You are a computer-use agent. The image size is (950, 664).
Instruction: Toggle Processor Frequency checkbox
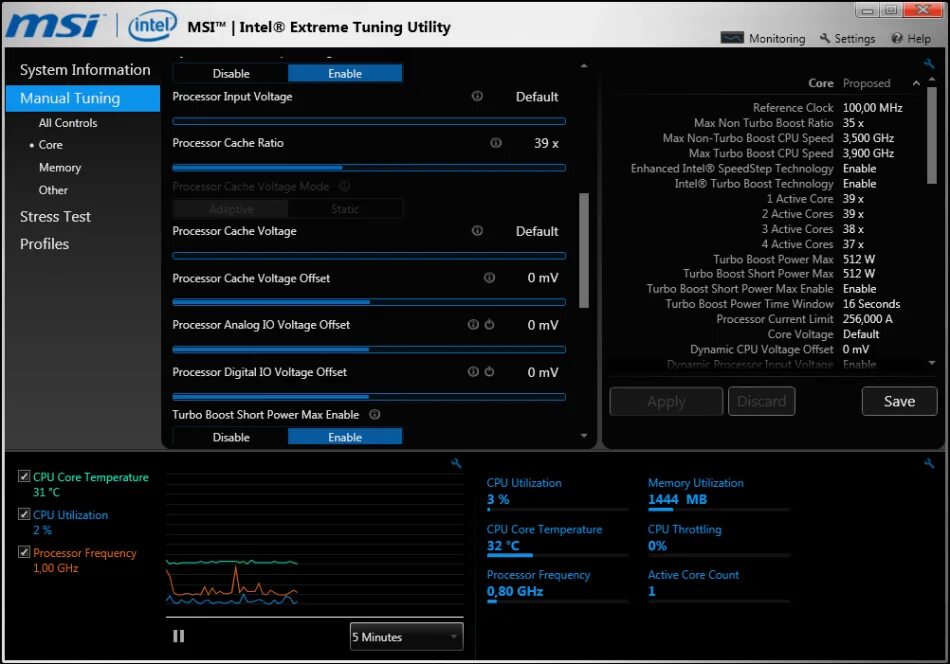click(x=24, y=552)
